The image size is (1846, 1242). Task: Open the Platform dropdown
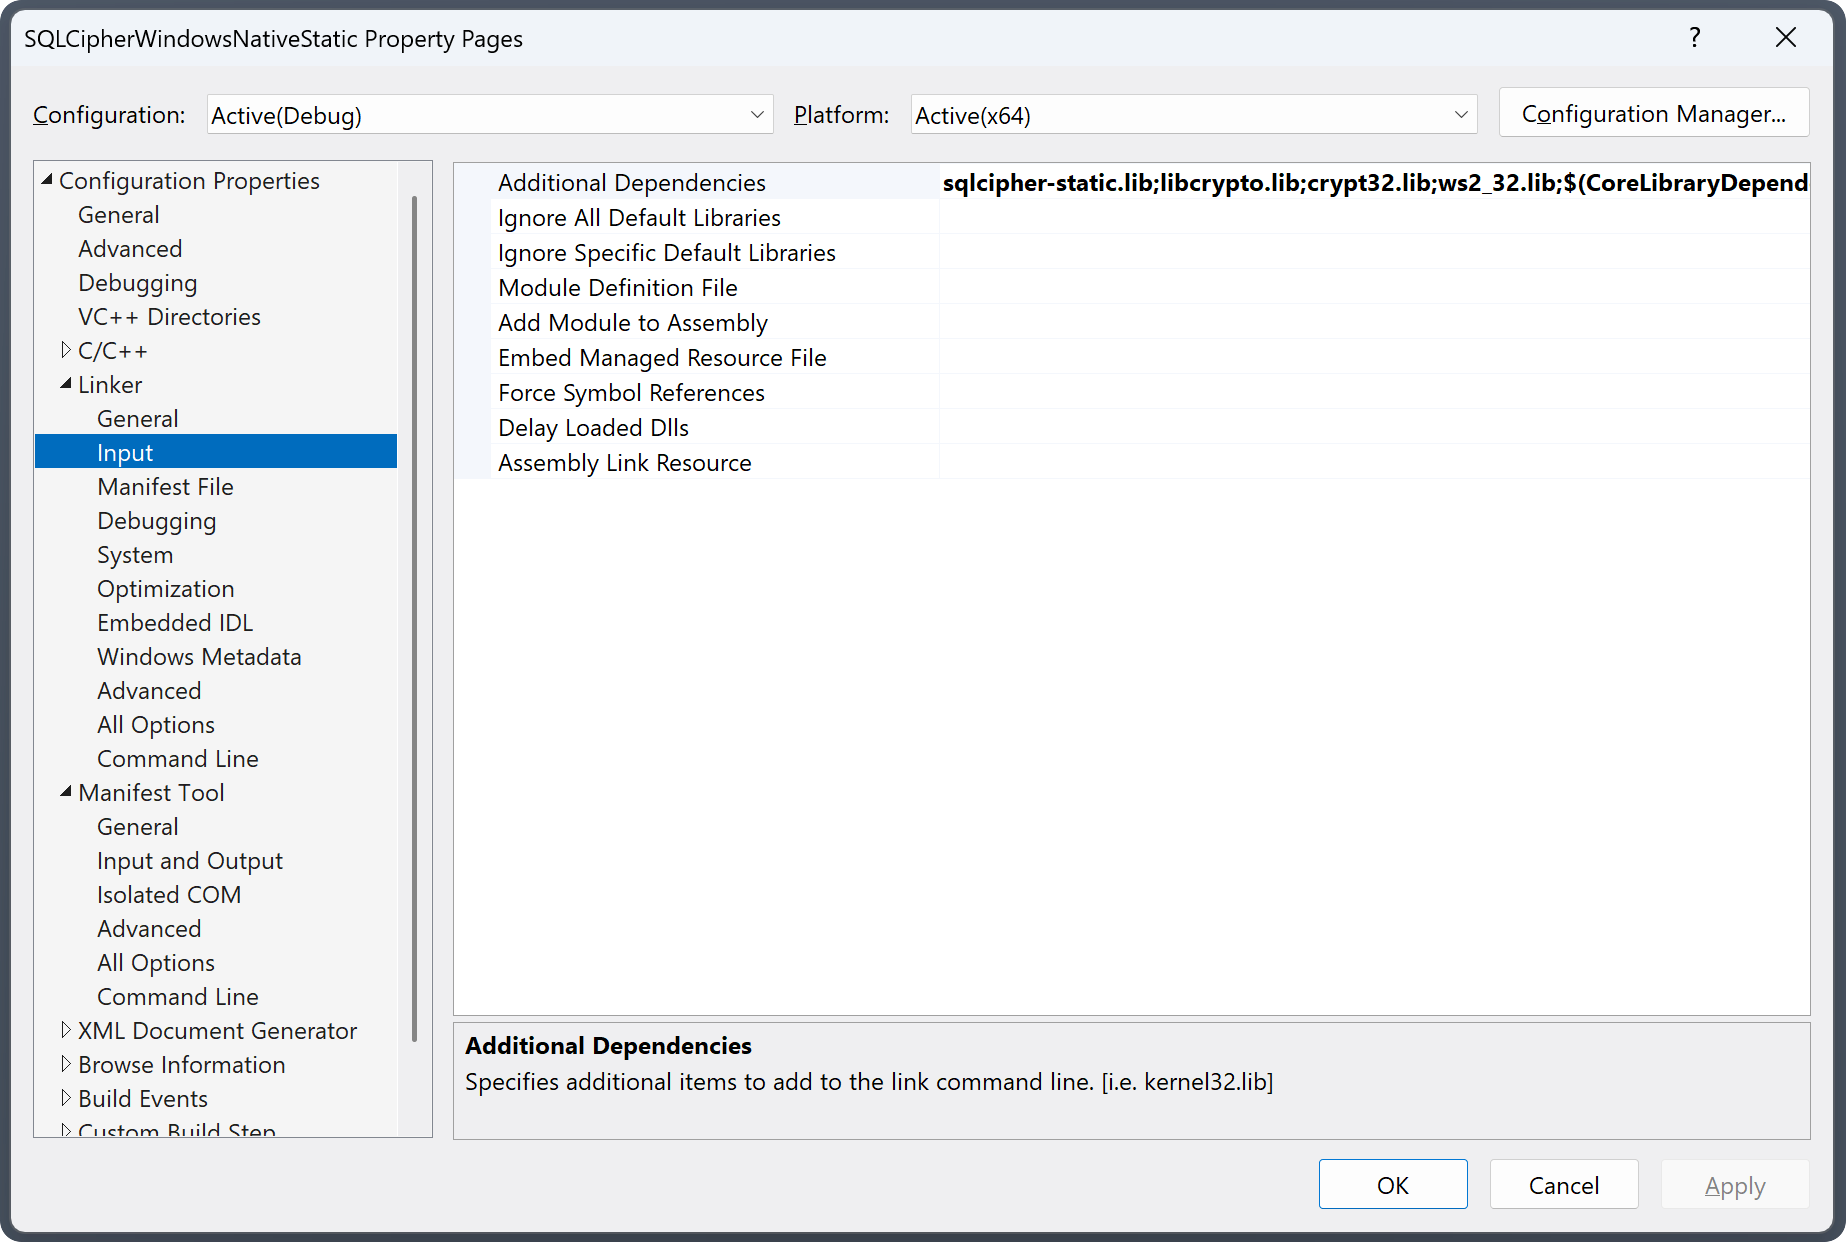(x=1194, y=115)
